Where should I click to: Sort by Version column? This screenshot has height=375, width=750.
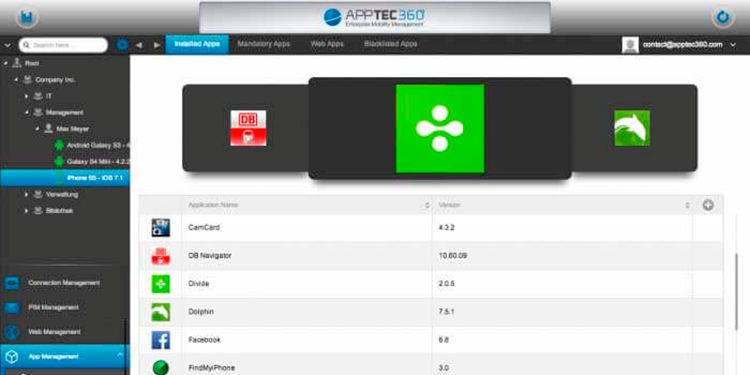coord(563,205)
